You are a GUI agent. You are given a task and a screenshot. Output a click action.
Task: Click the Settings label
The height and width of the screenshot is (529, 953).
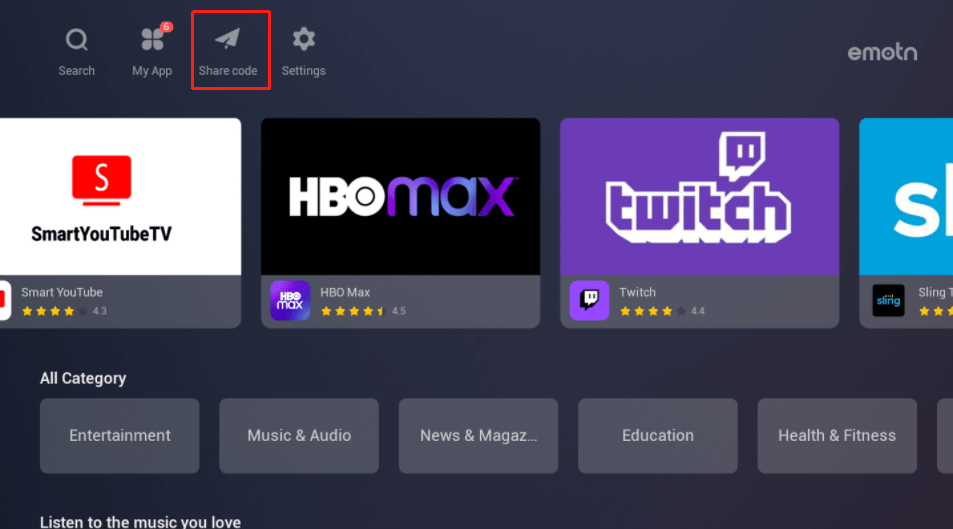click(303, 71)
